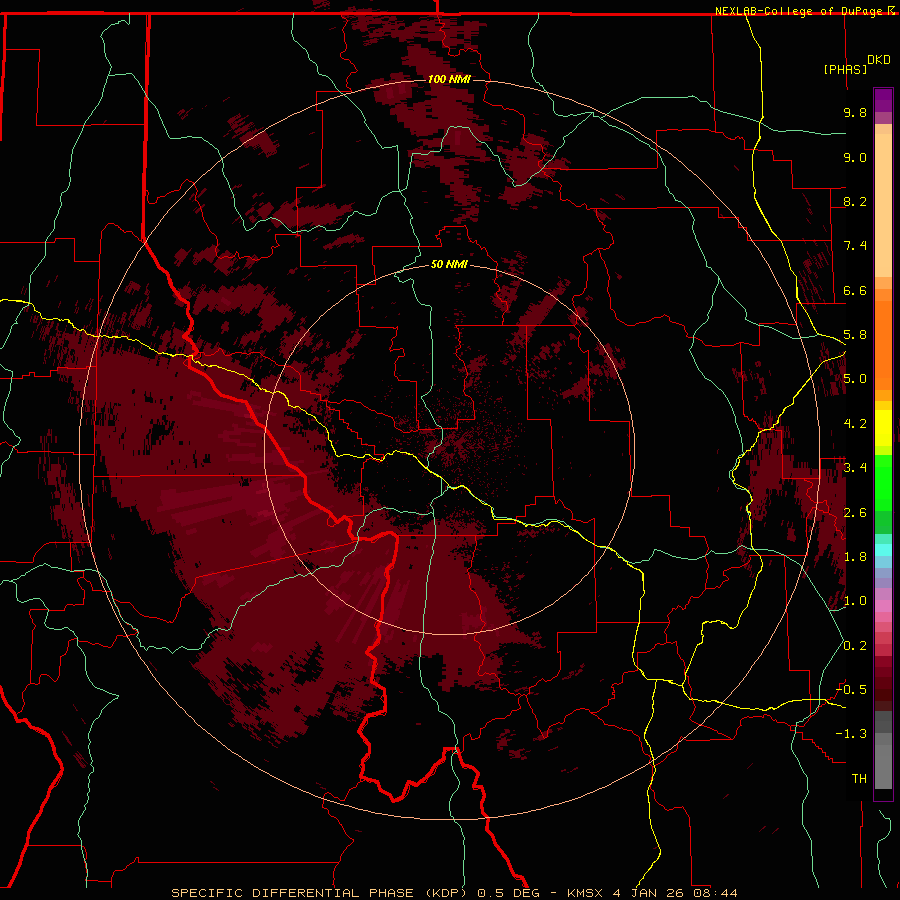Click the 3.4 value on the legend
The height and width of the screenshot is (900, 900).
click(855, 468)
